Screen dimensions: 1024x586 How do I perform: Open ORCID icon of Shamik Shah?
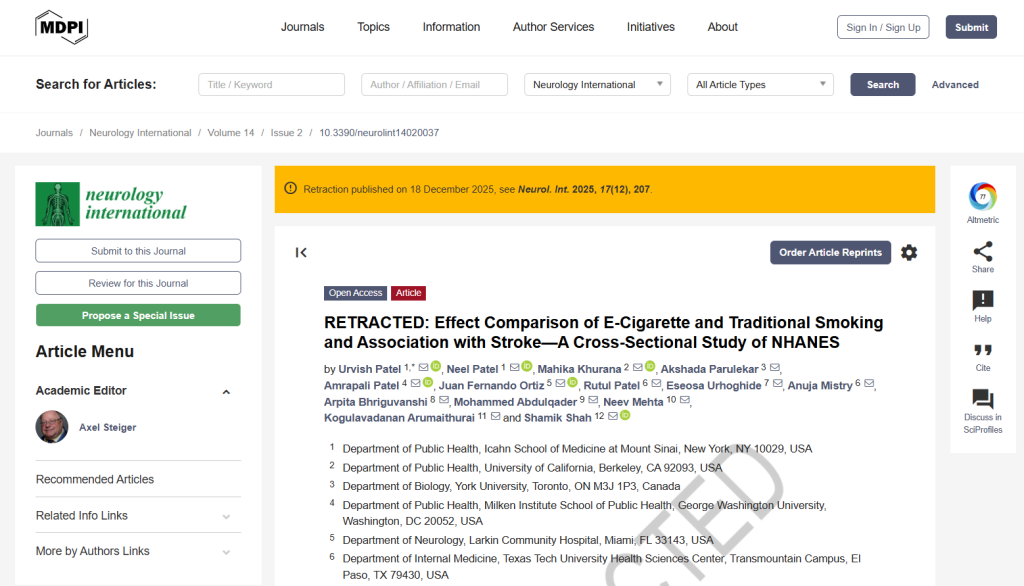(x=625, y=415)
